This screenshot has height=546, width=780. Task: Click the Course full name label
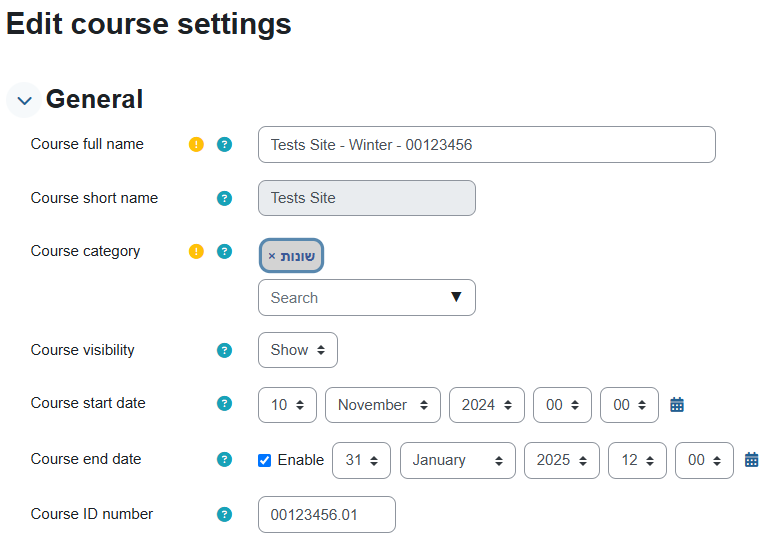[x=87, y=144]
